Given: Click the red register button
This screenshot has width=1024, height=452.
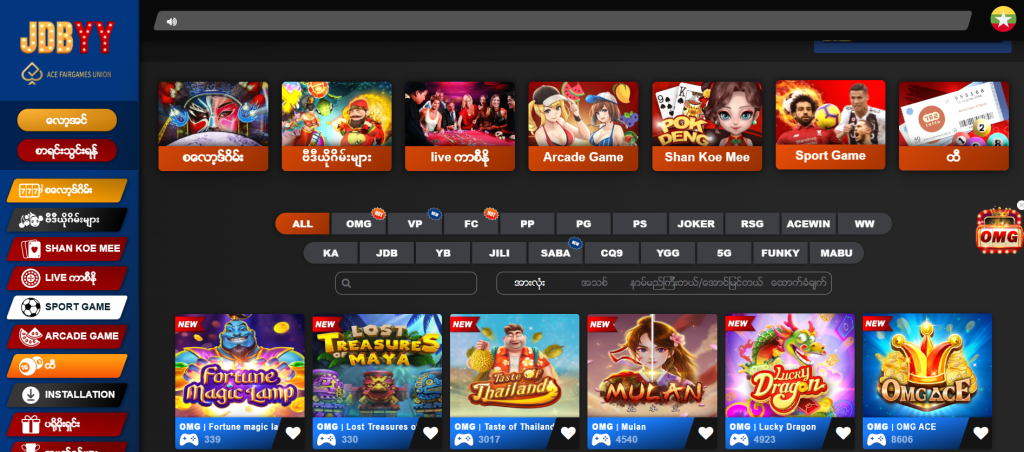Looking at the screenshot, I should [67, 151].
